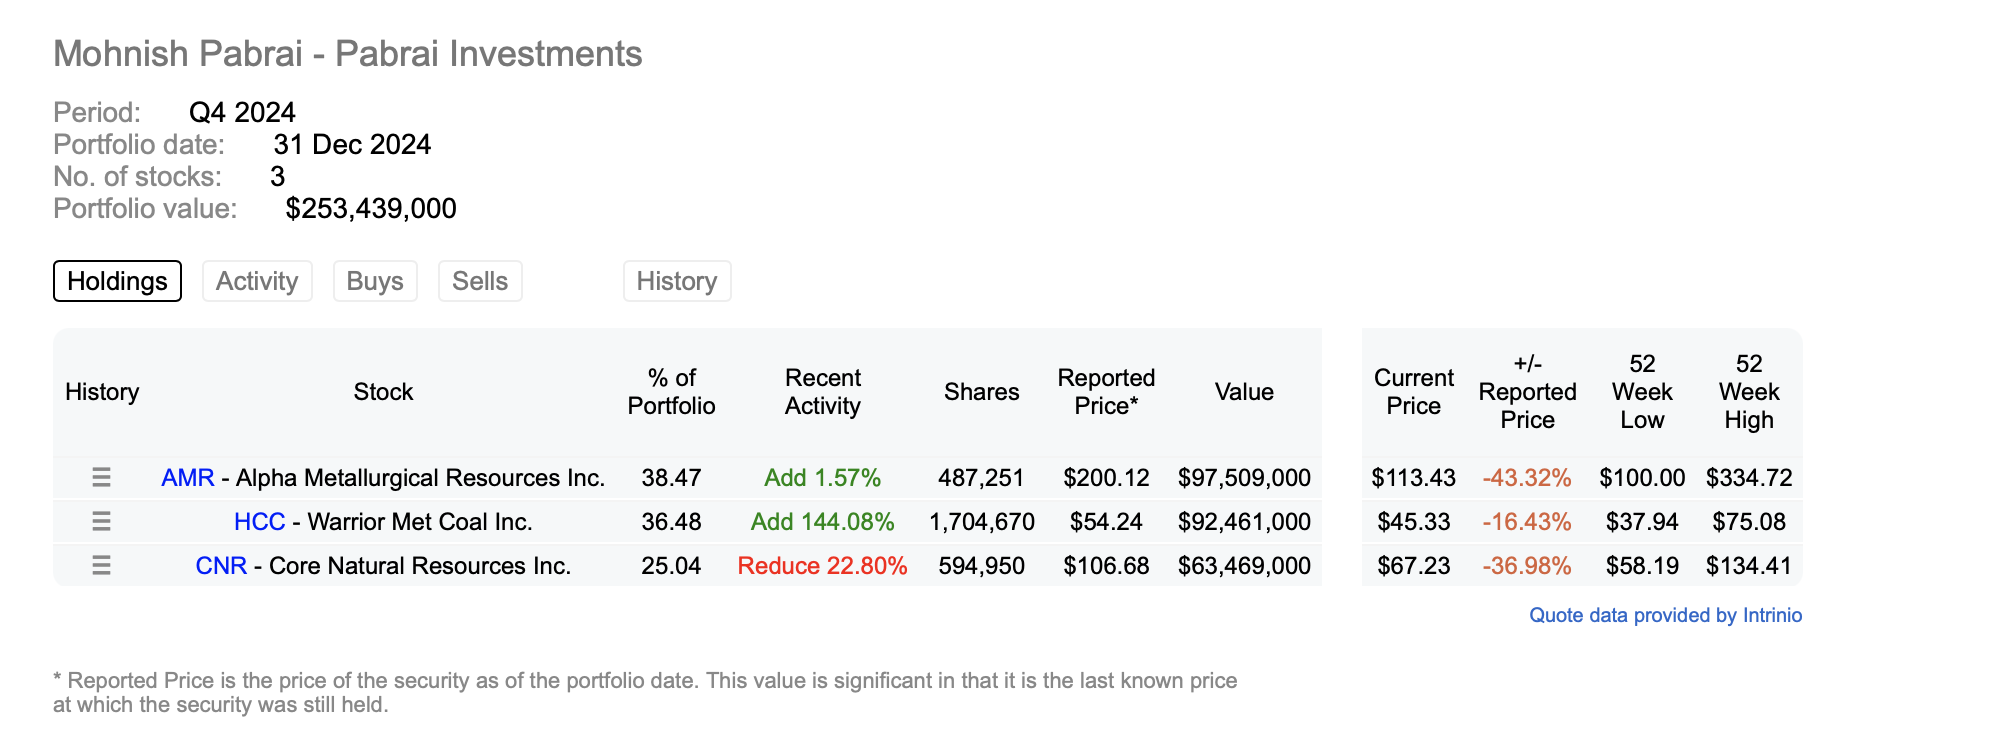Sort by % of Portfolio column header
Image resolution: width=2004 pixels, height=740 pixels.
(671, 392)
